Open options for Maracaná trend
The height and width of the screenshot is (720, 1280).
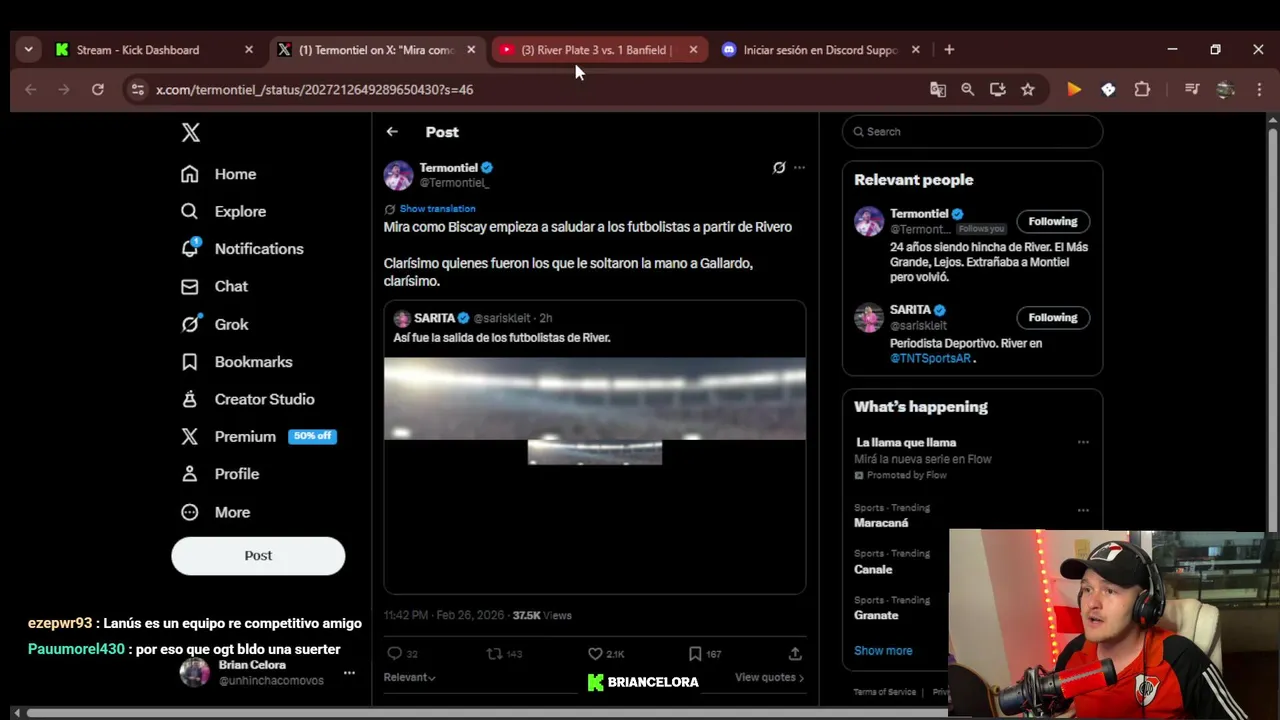click(x=1083, y=510)
